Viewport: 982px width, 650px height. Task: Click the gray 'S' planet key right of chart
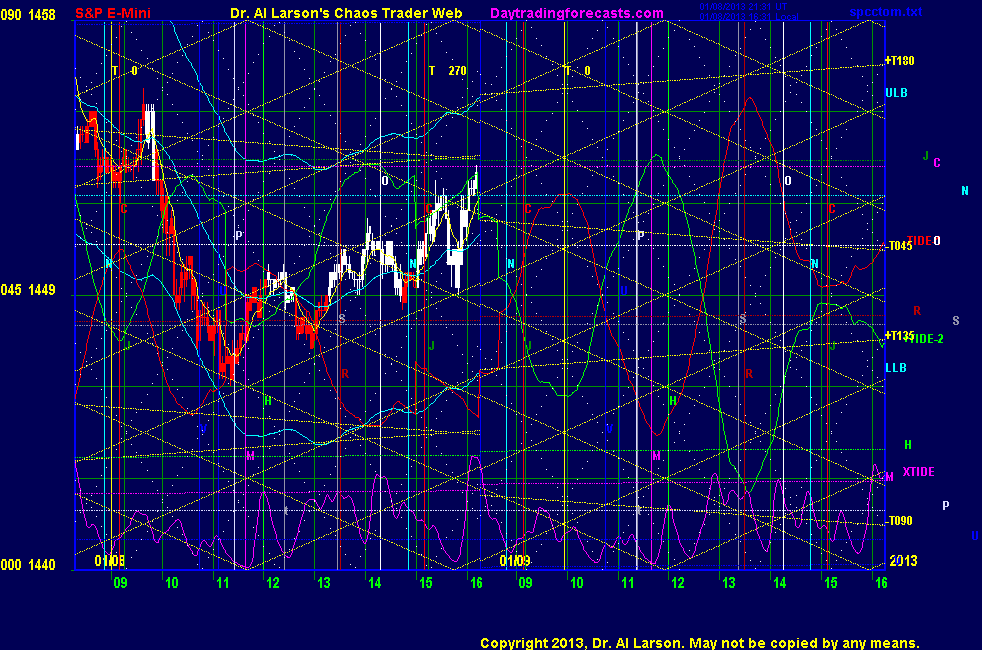[956, 321]
